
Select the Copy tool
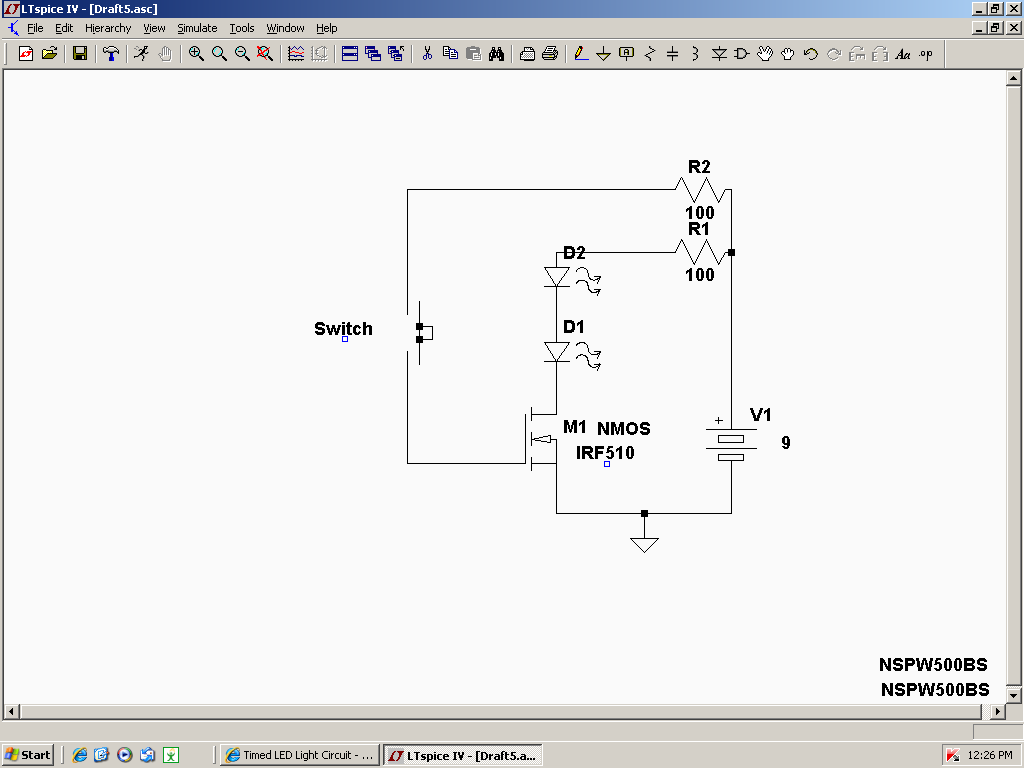coord(450,54)
